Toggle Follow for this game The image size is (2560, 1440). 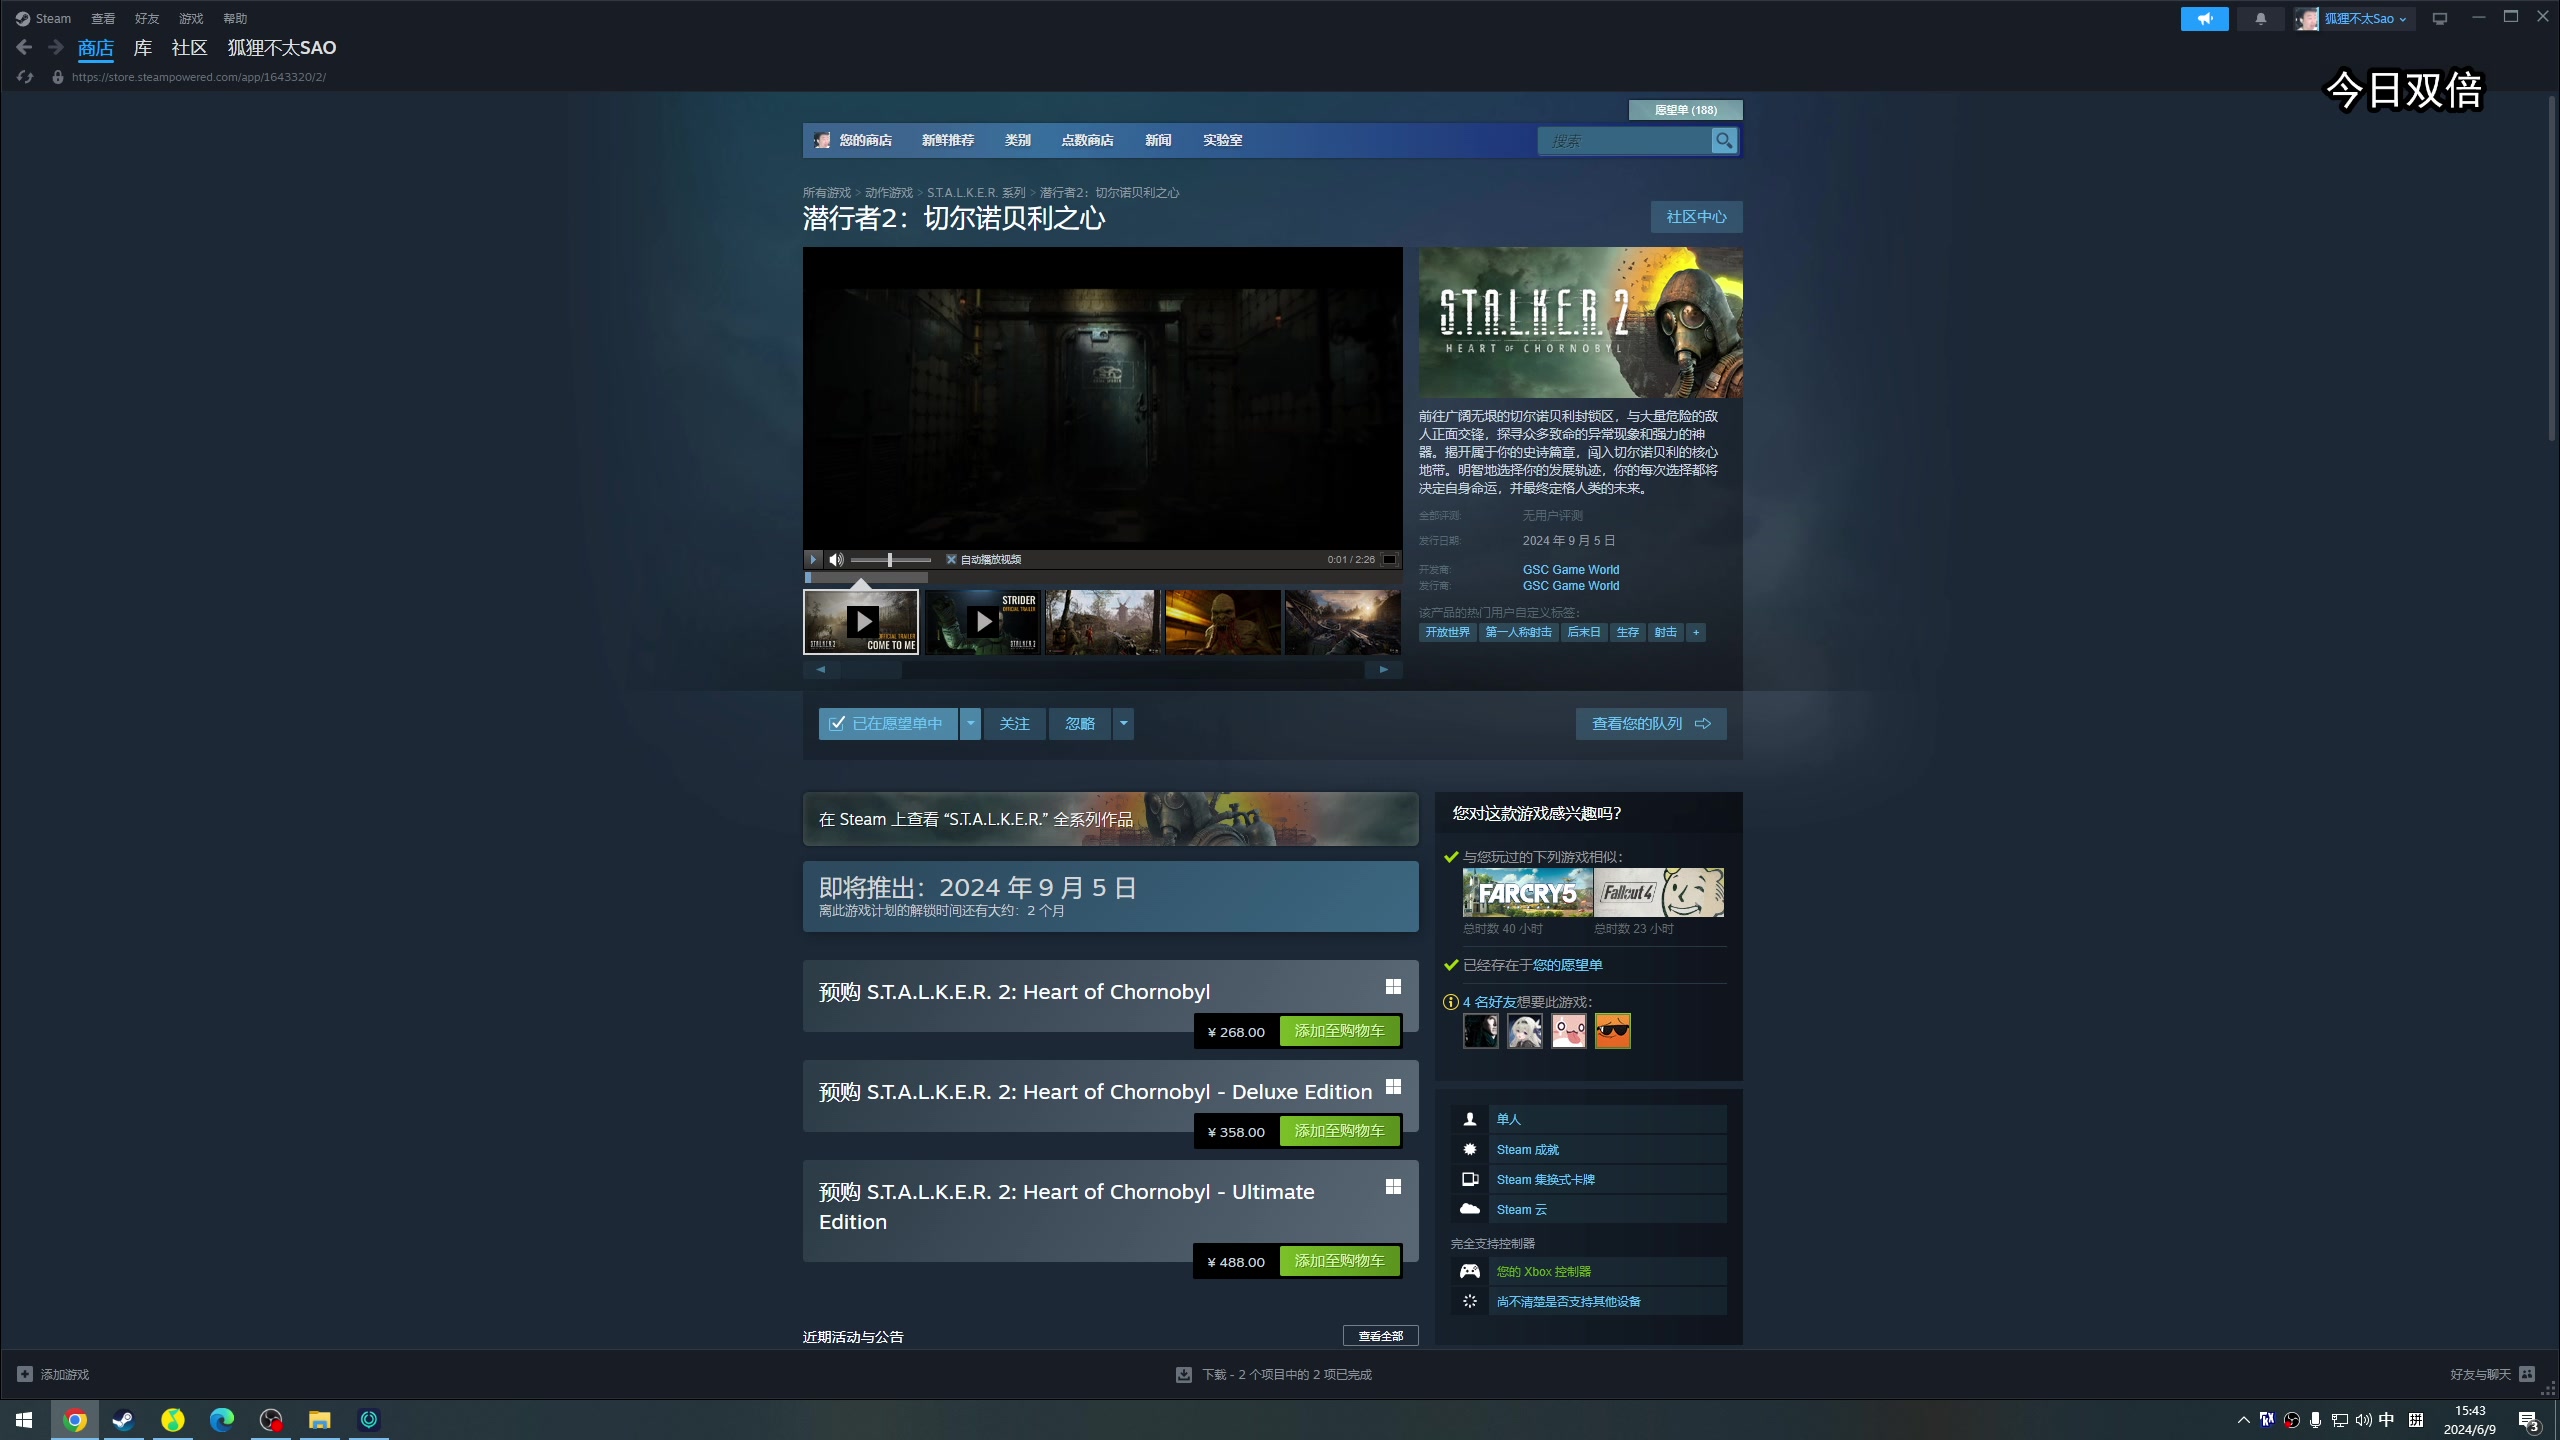[x=1014, y=723]
